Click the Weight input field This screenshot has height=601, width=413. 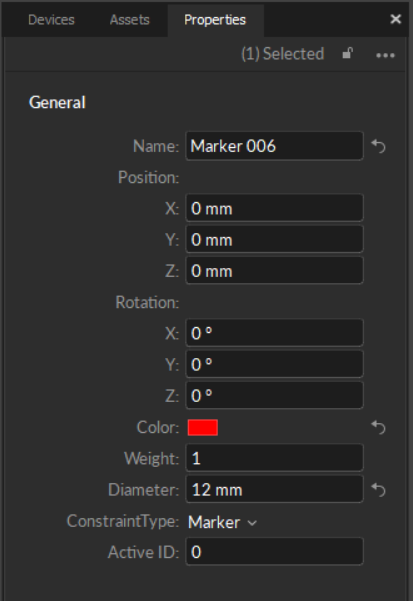[x=274, y=458]
